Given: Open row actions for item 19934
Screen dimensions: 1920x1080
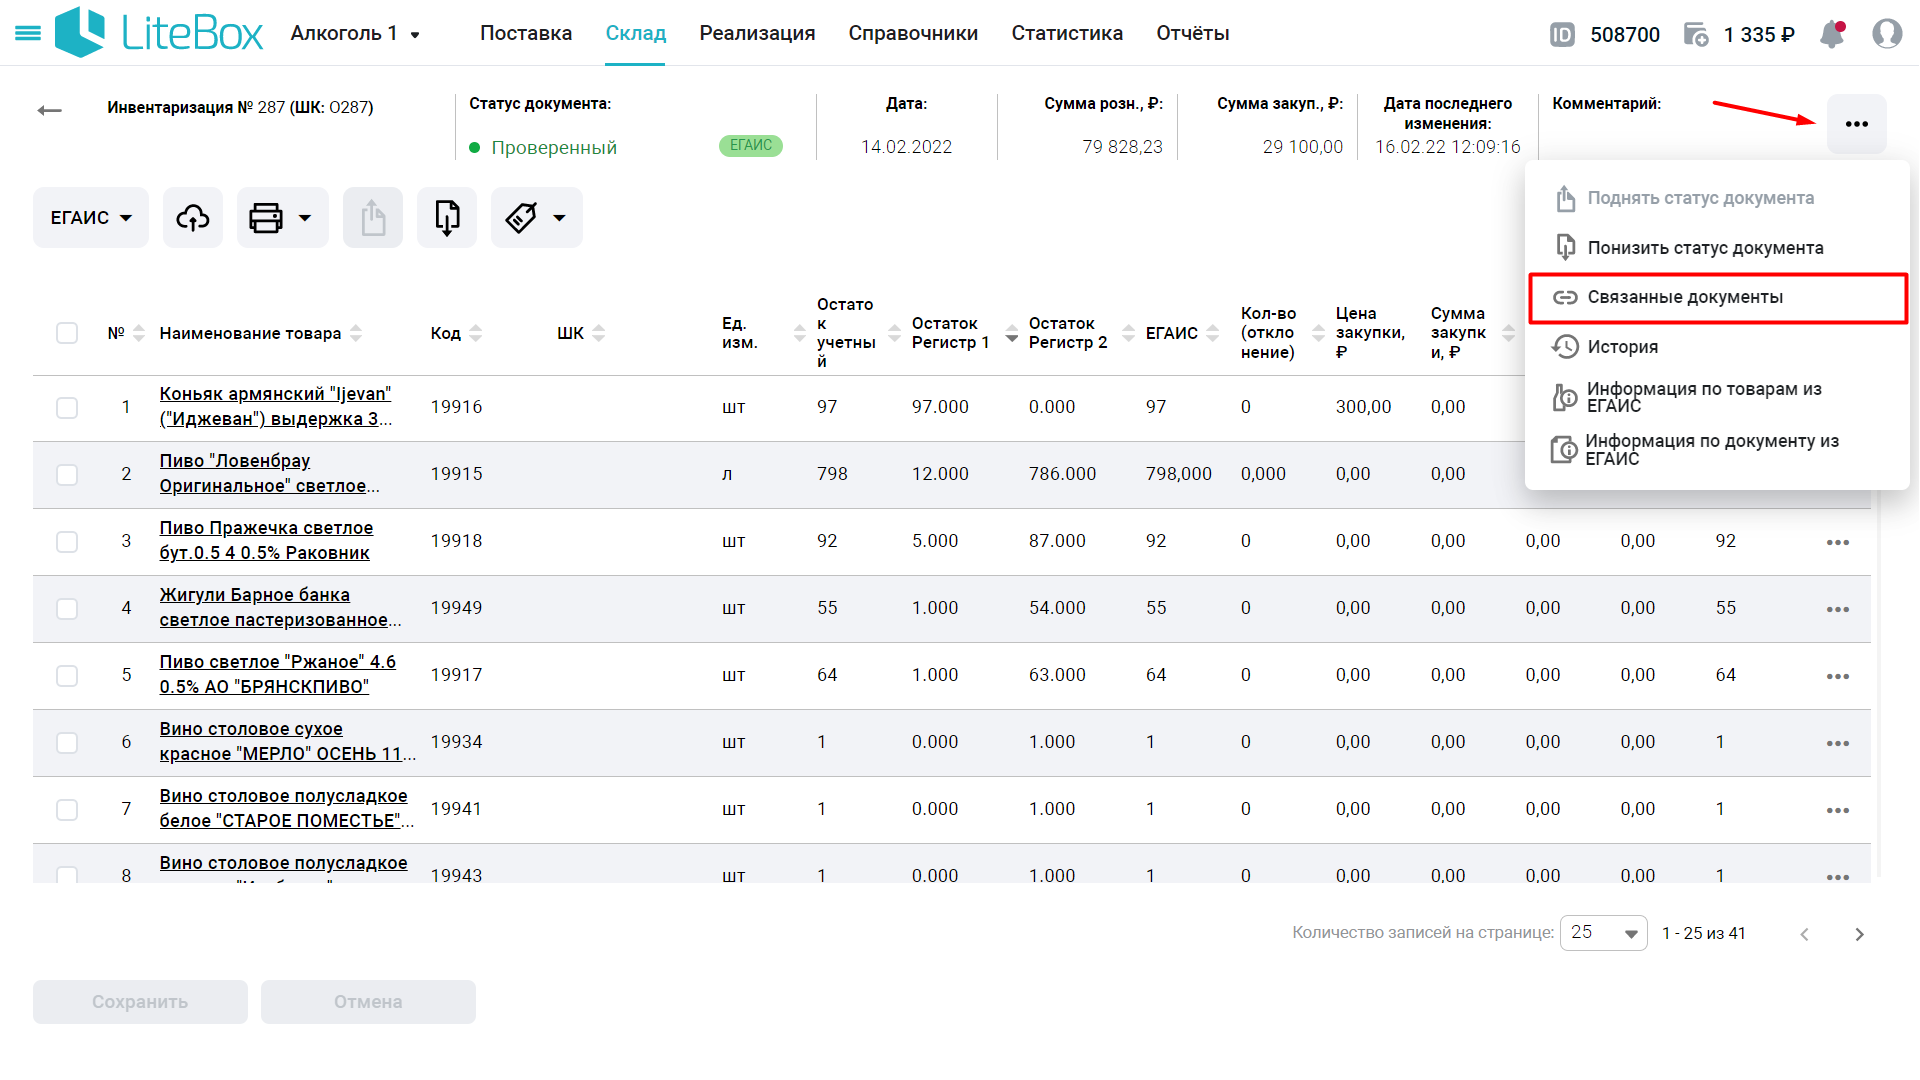Looking at the screenshot, I should coord(1838,743).
